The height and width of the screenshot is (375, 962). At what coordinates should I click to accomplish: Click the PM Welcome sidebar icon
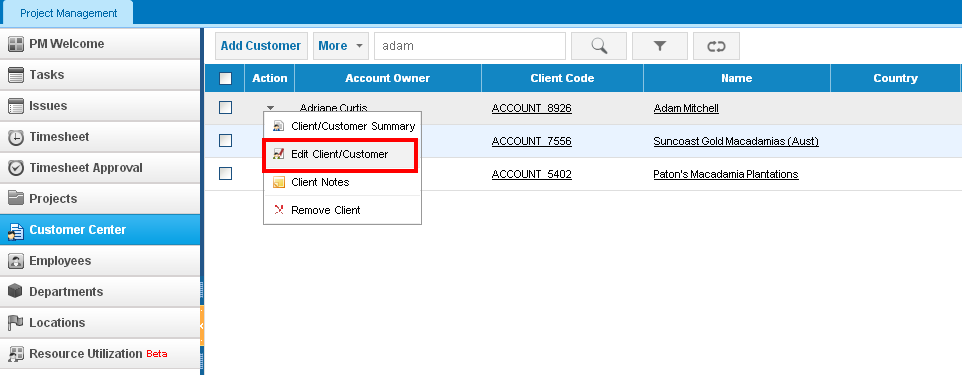click(x=16, y=44)
